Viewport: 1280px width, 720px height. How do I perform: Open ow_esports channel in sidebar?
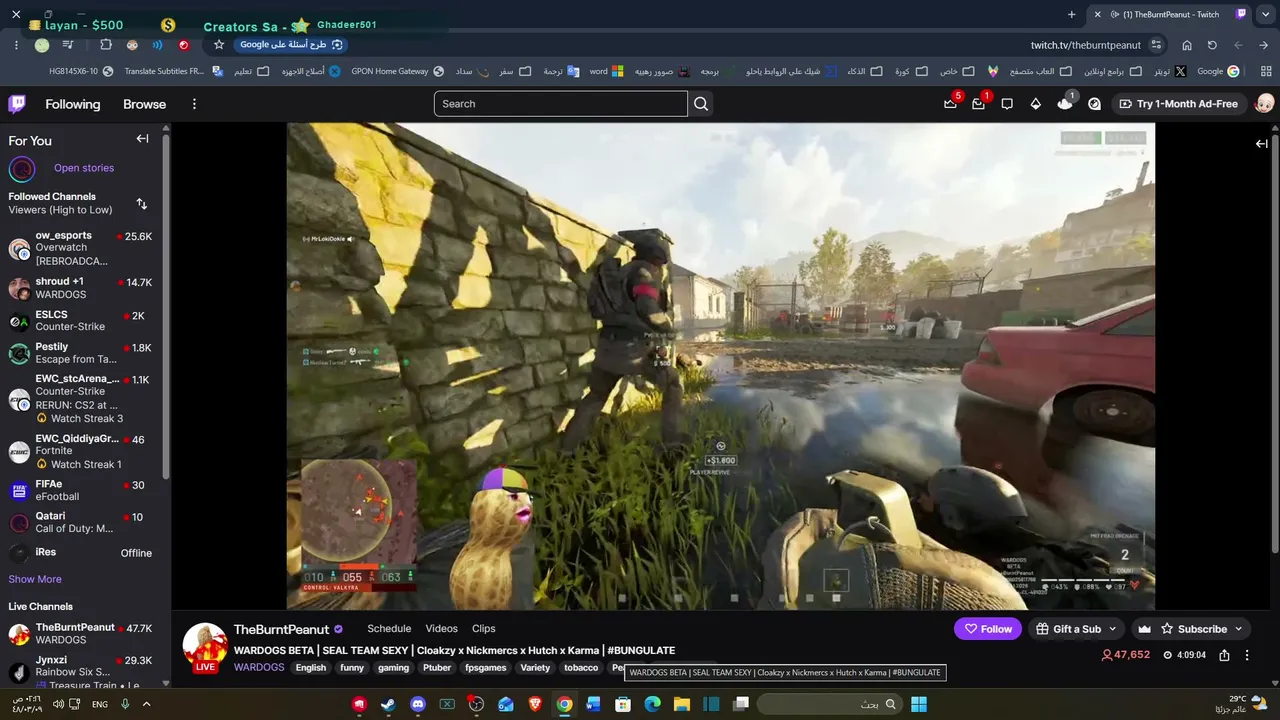[81, 248]
